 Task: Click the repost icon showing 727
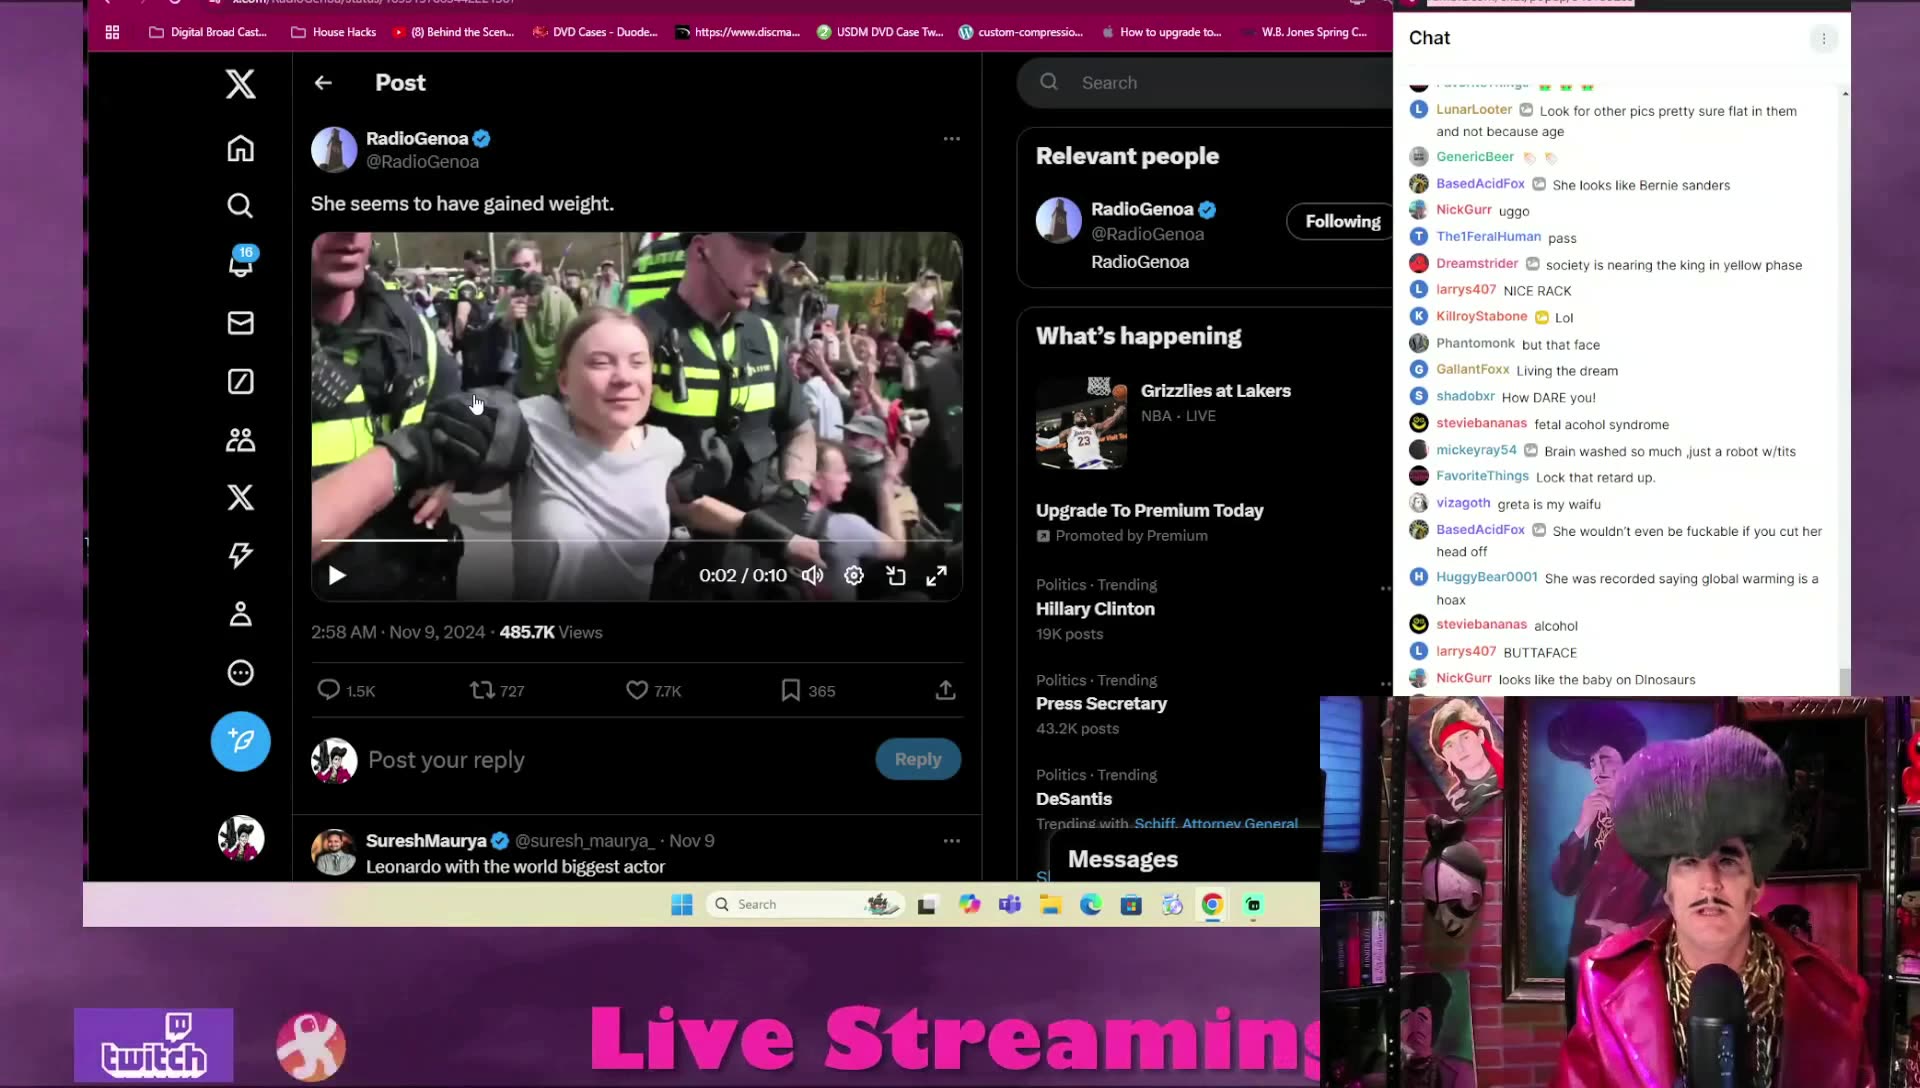coord(482,690)
